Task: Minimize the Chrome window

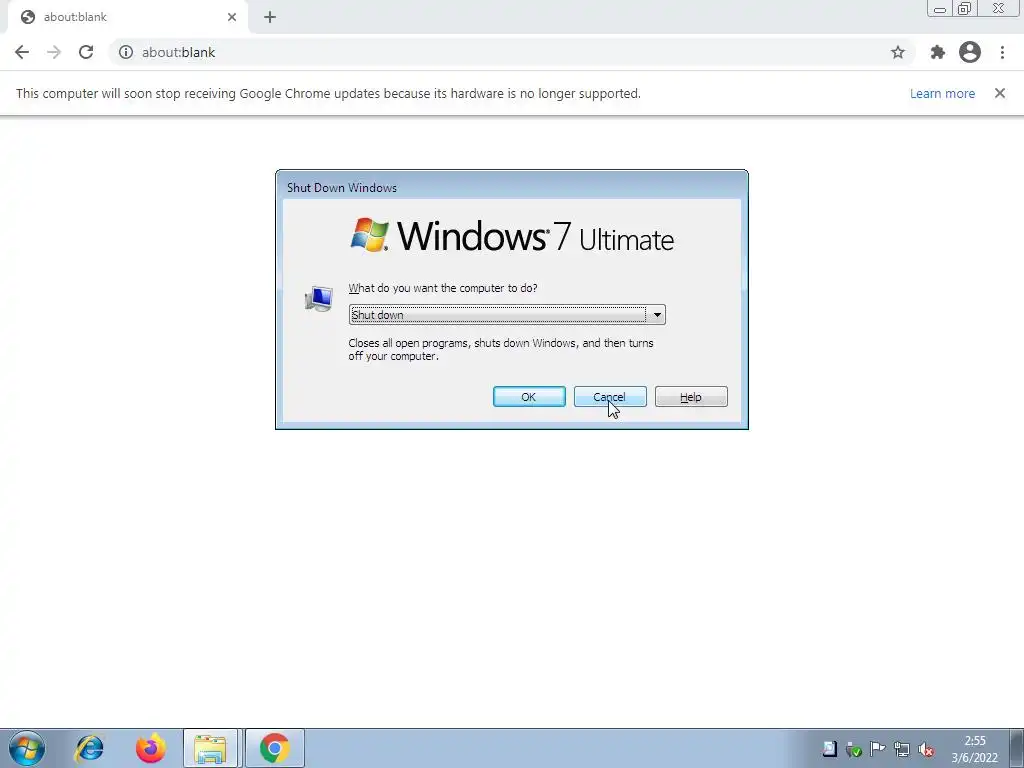Action: click(940, 8)
